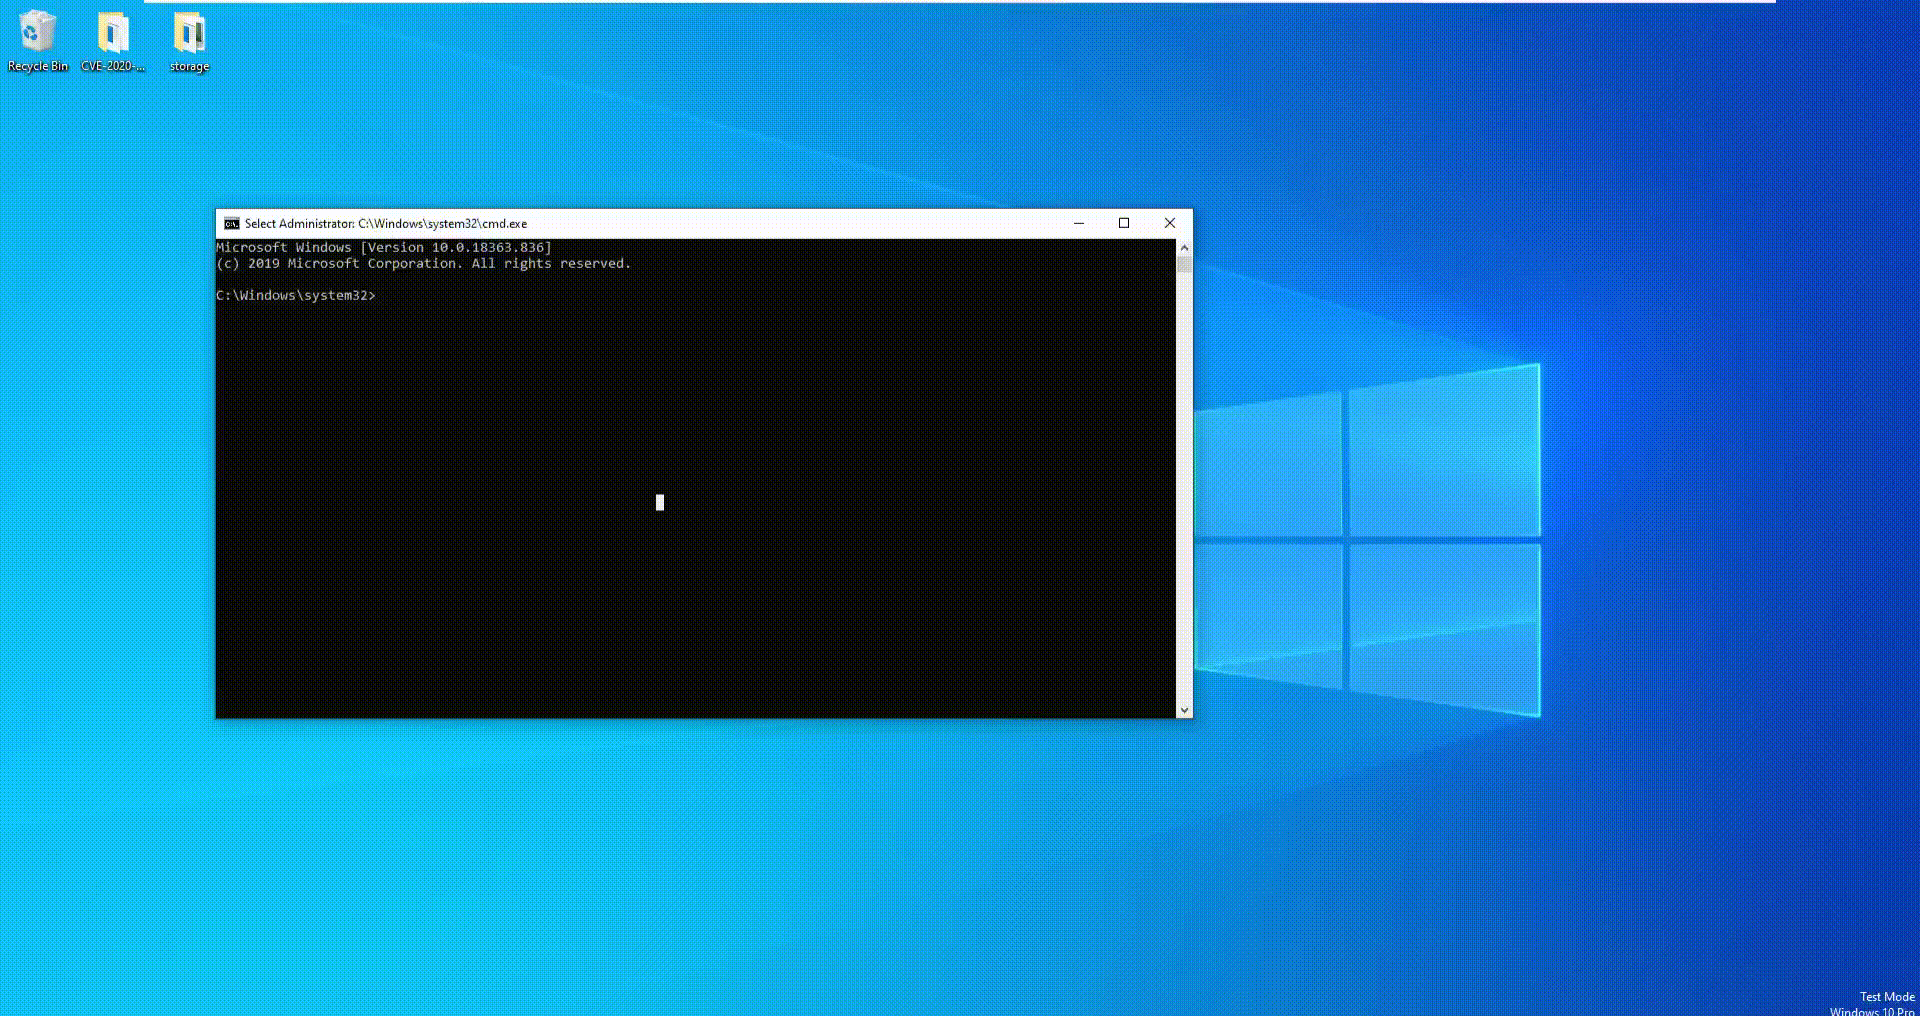
Task: Click the console scrollbar thumb
Action: point(1184,265)
